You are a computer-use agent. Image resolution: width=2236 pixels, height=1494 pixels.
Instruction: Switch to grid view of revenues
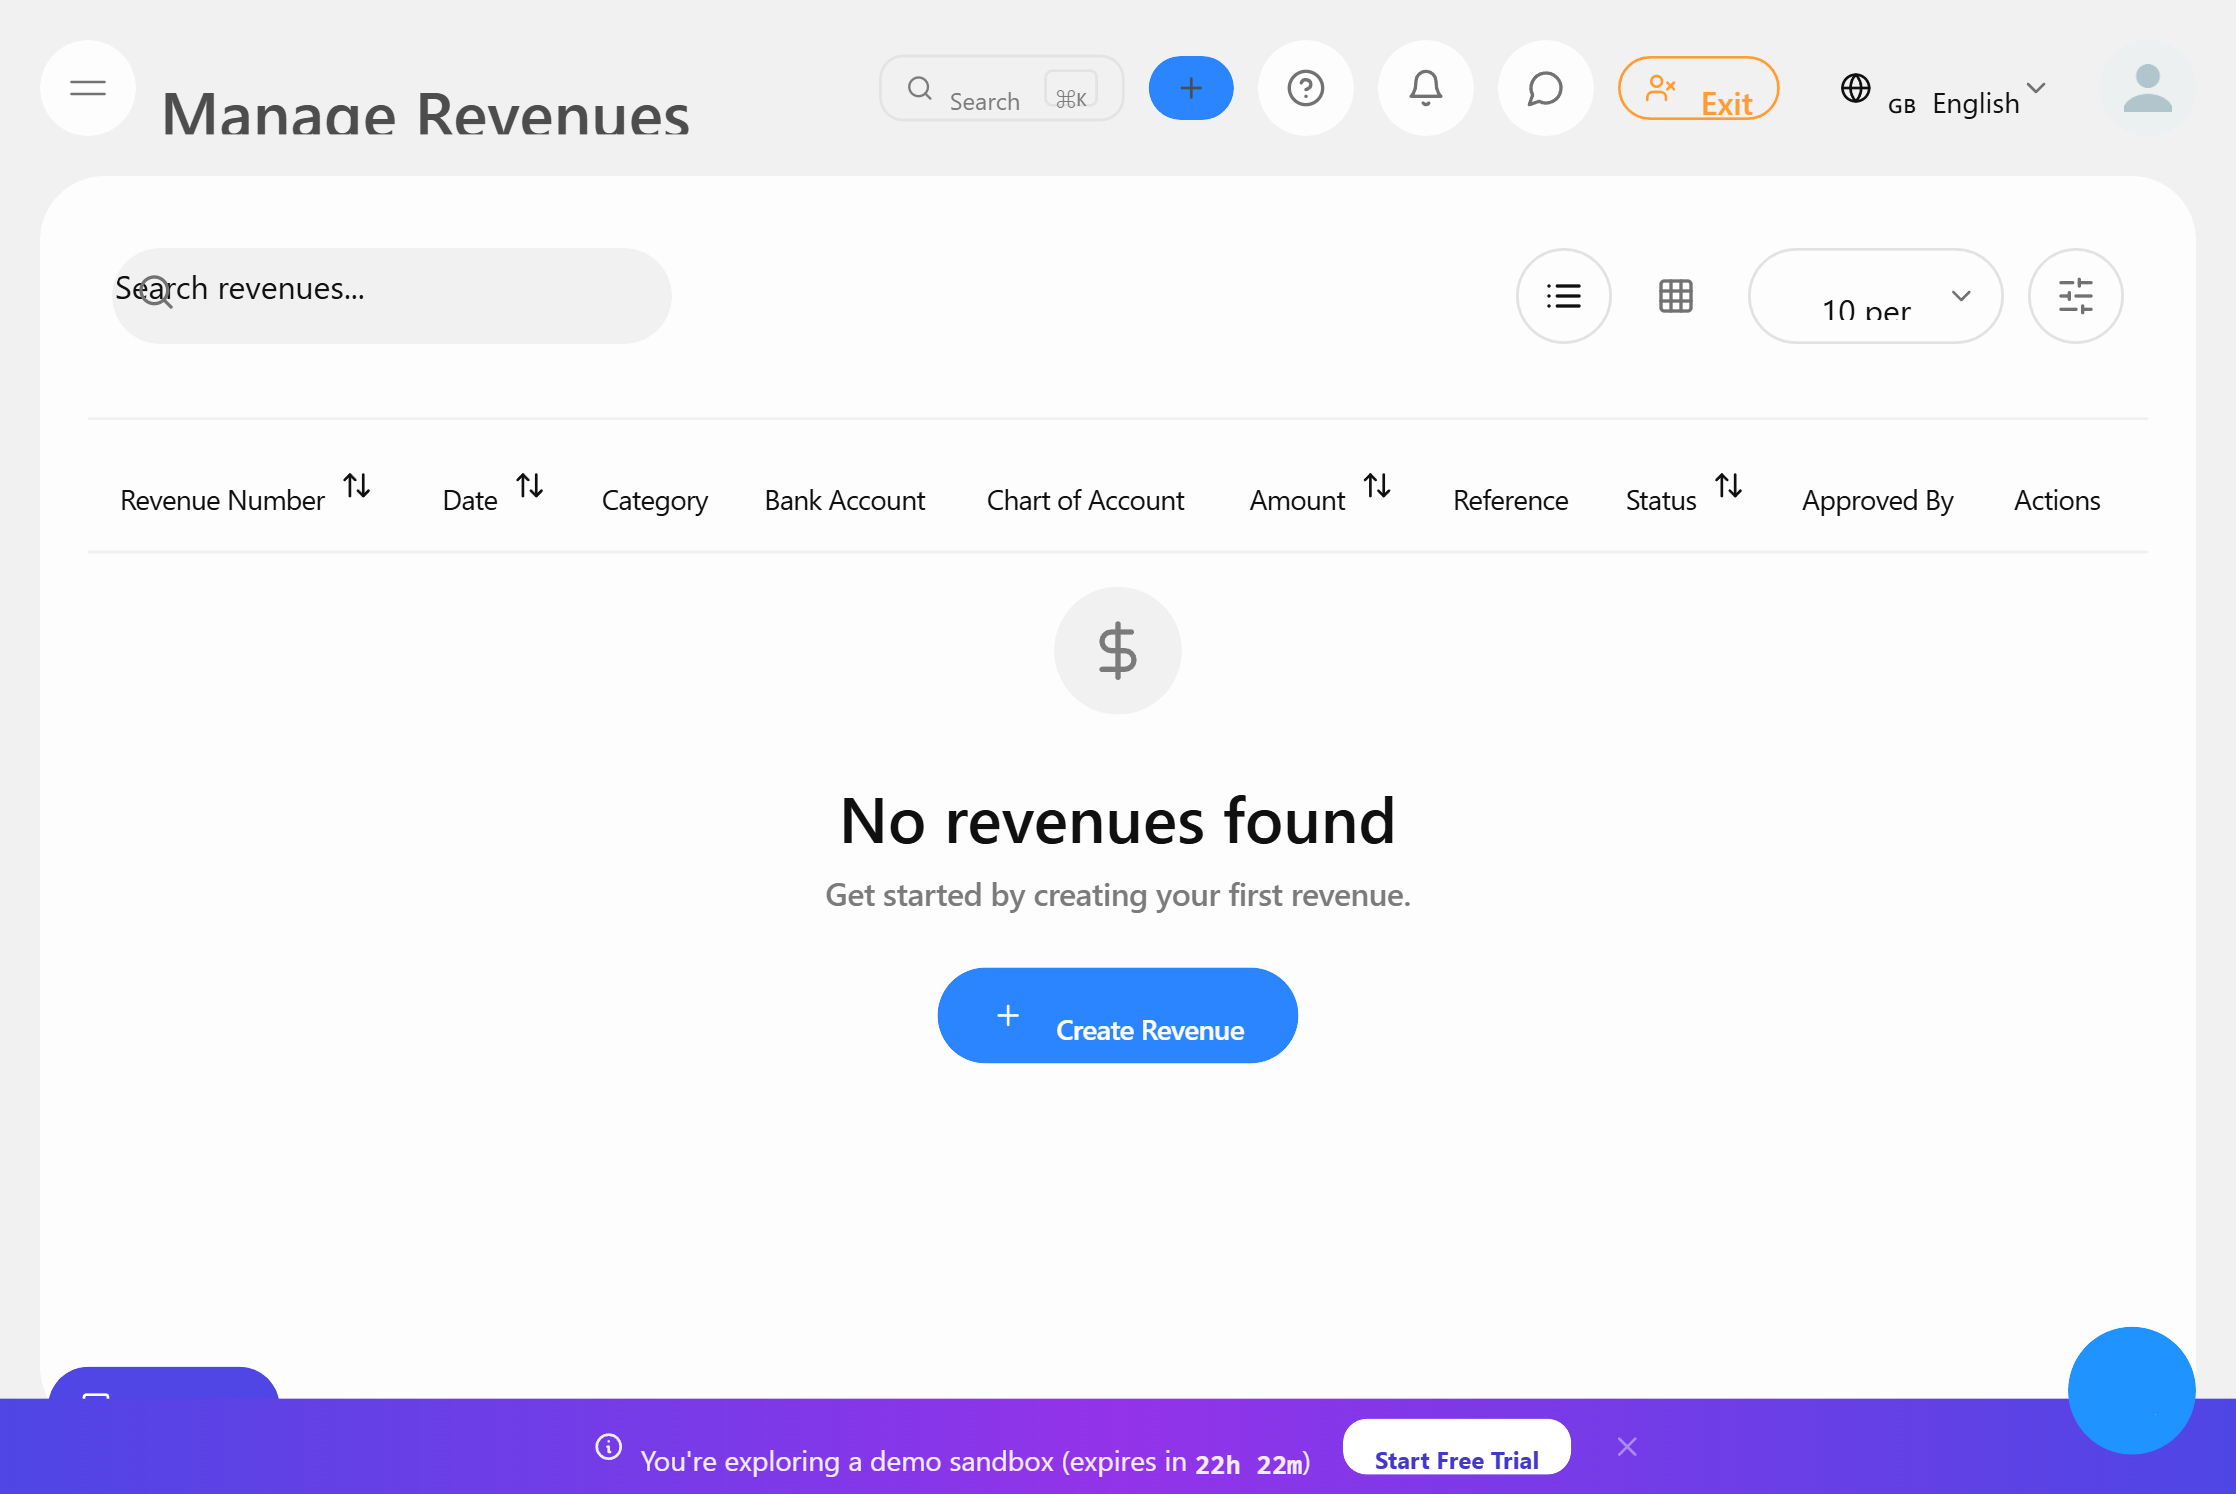pyautogui.click(x=1676, y=296)
